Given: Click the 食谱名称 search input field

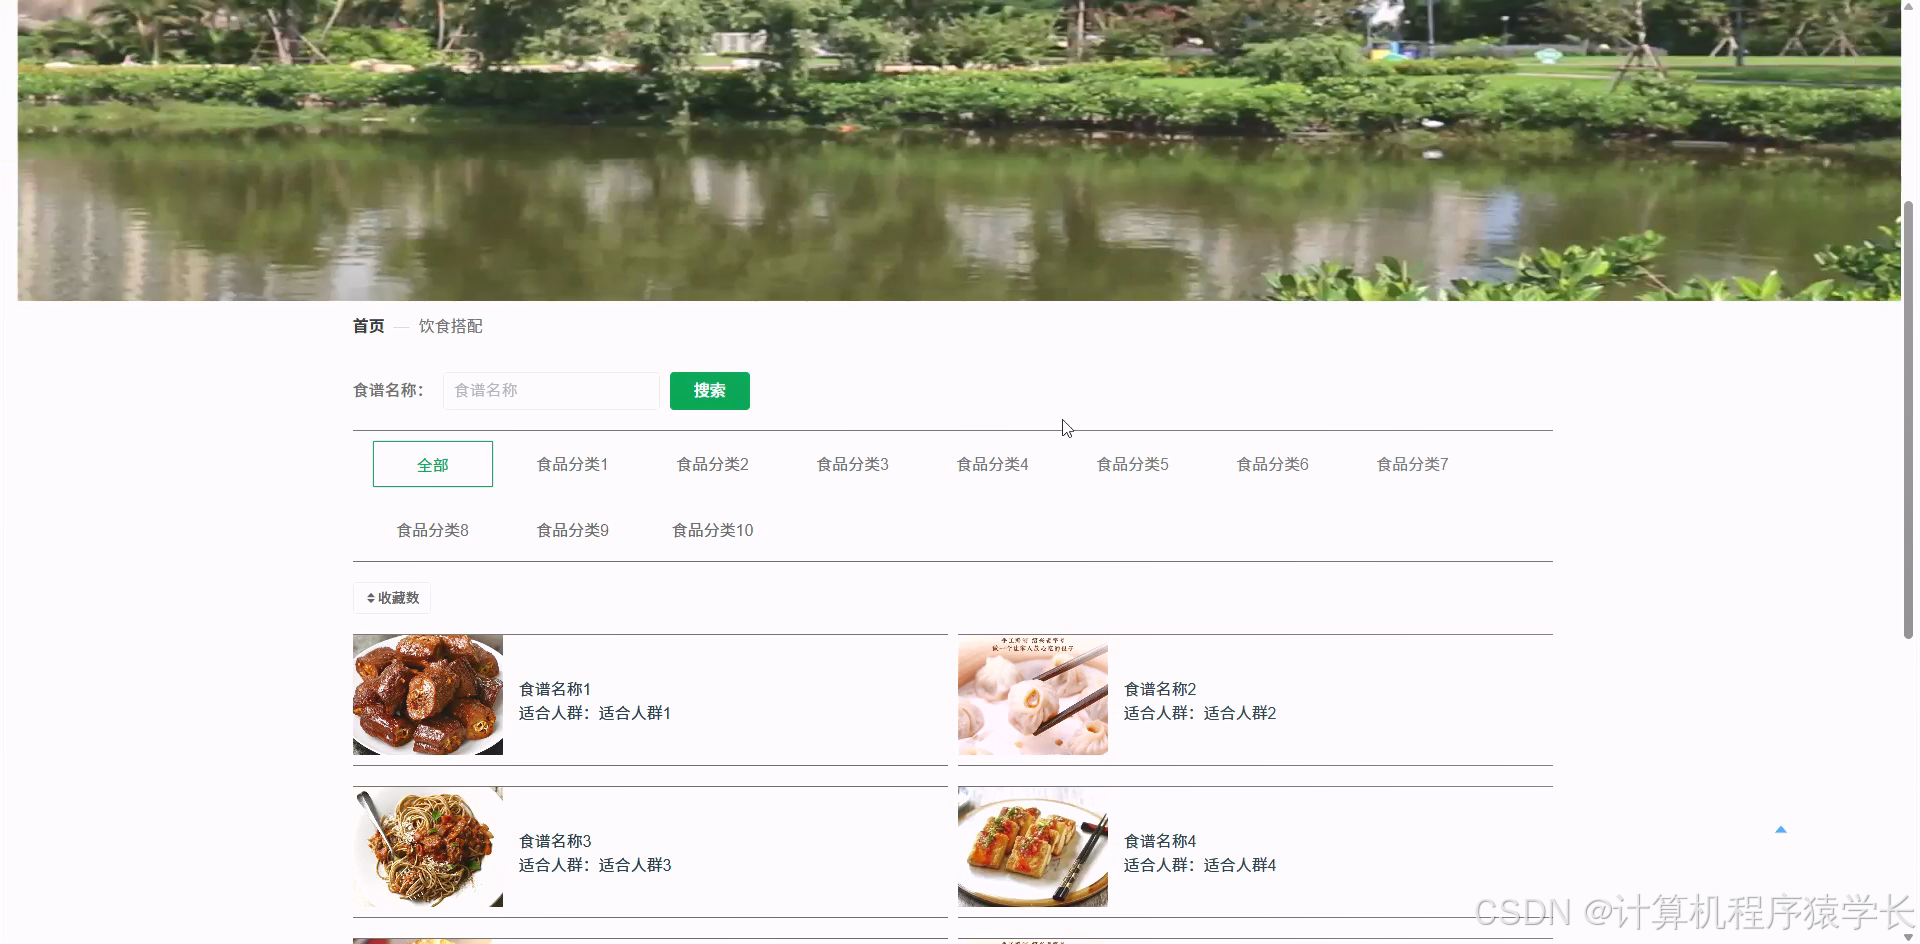Looking at the screenshot, I should (551, 390).
